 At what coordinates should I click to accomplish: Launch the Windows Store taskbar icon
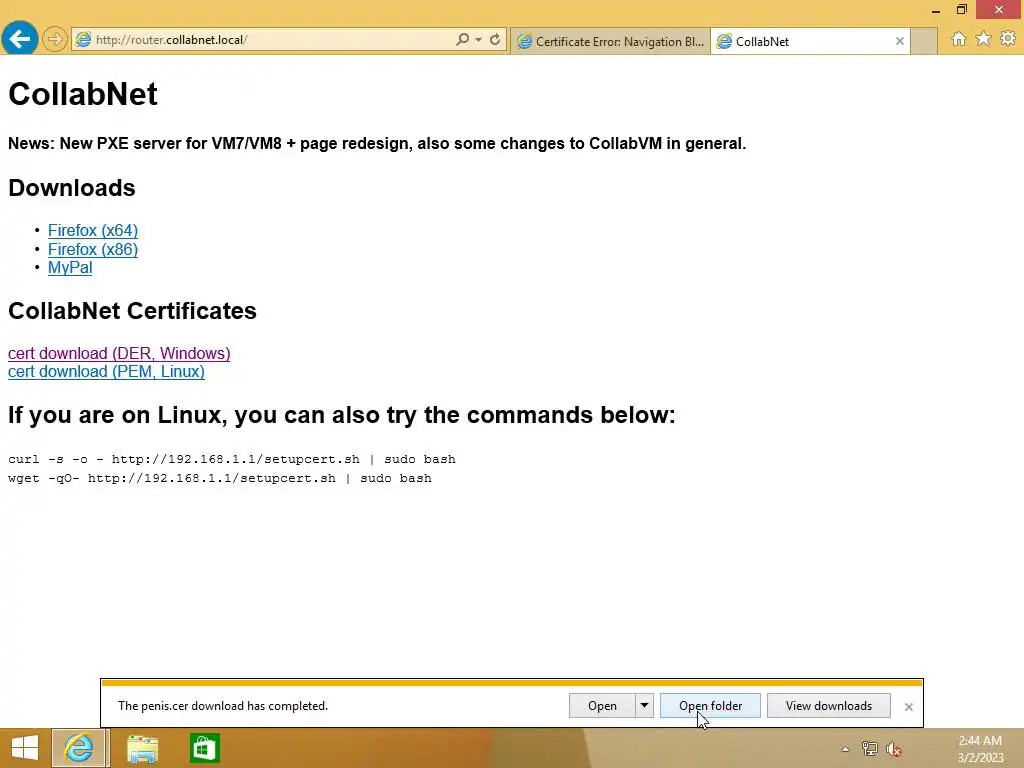coord(204,748)
